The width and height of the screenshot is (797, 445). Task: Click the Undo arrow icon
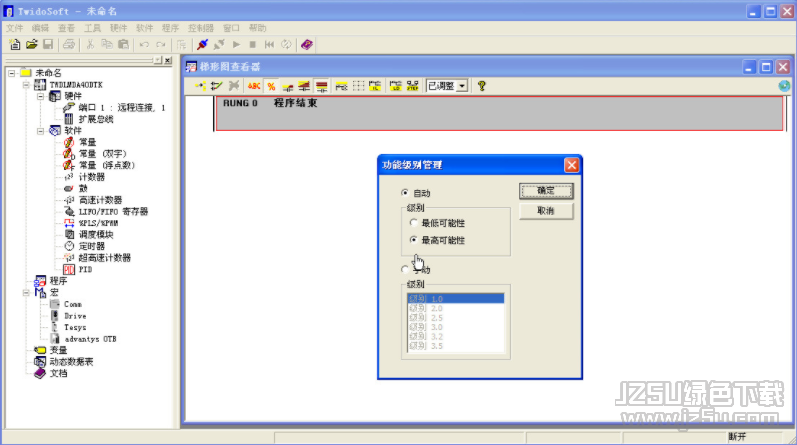[144, 45]
